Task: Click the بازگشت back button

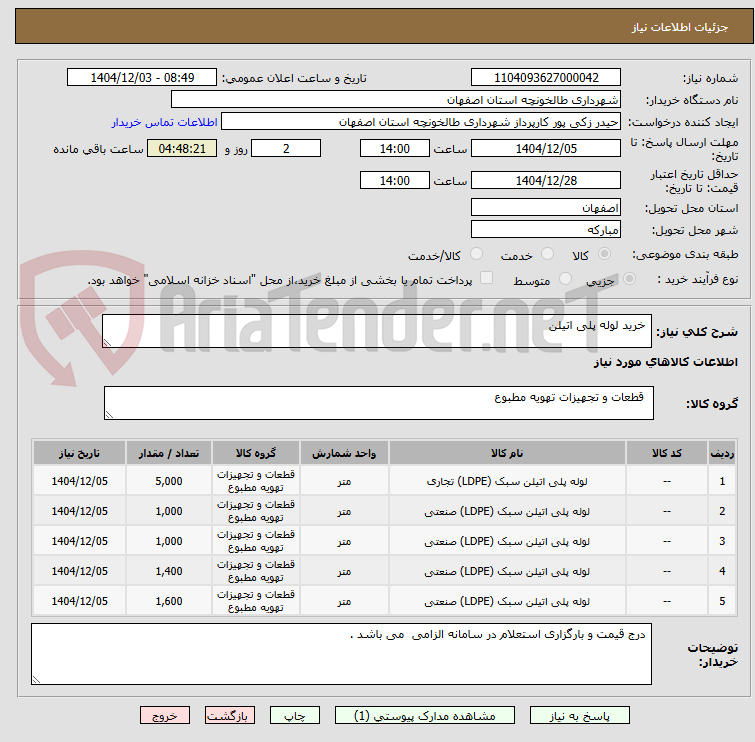Action: pyautogui.click(x=230, y=716)
